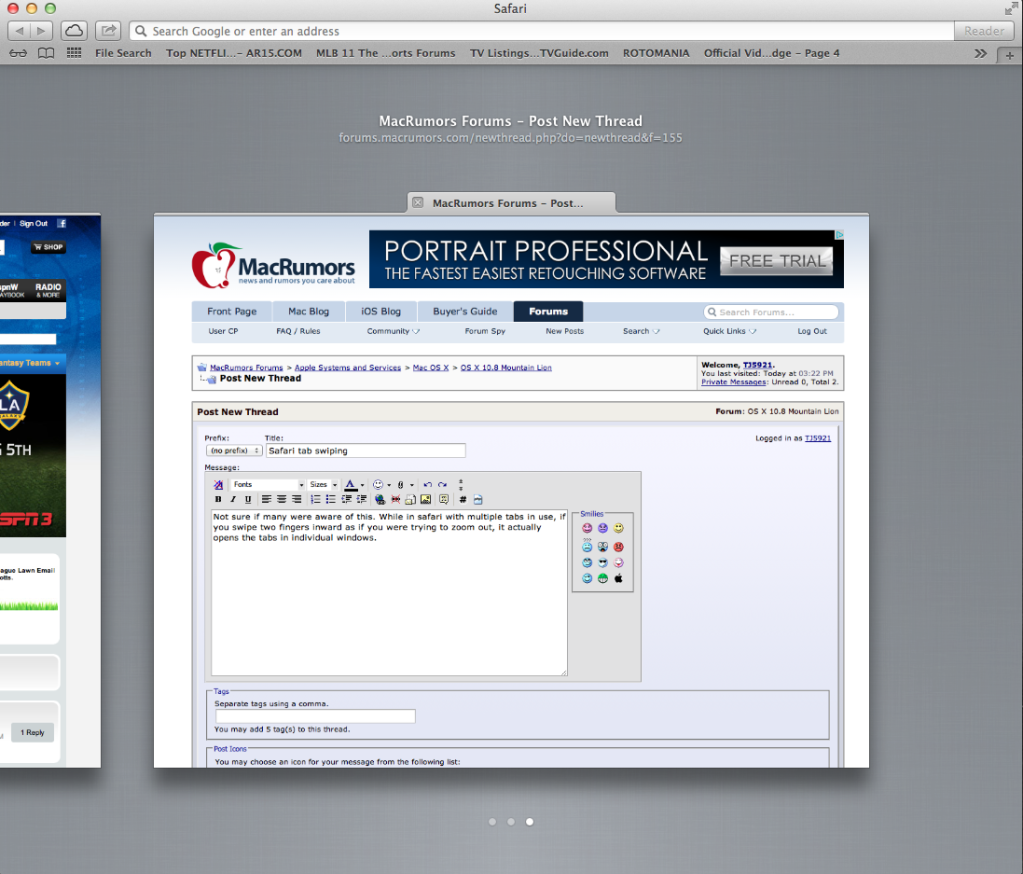Viewport: 1023px width, 874px height.
Task: Open the Prefix selector
Action: (x=234, y=451)
